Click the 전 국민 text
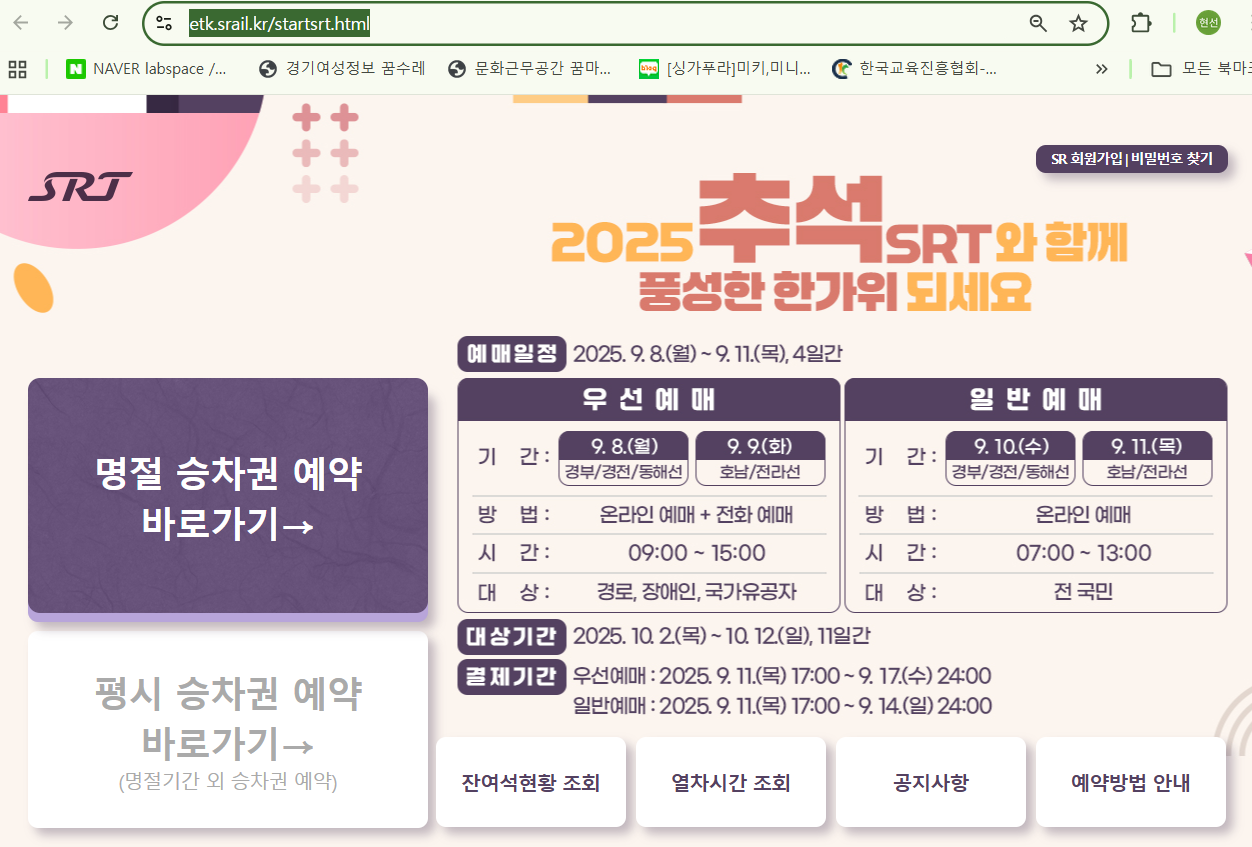1252x847 pixels. point(1083,592)
